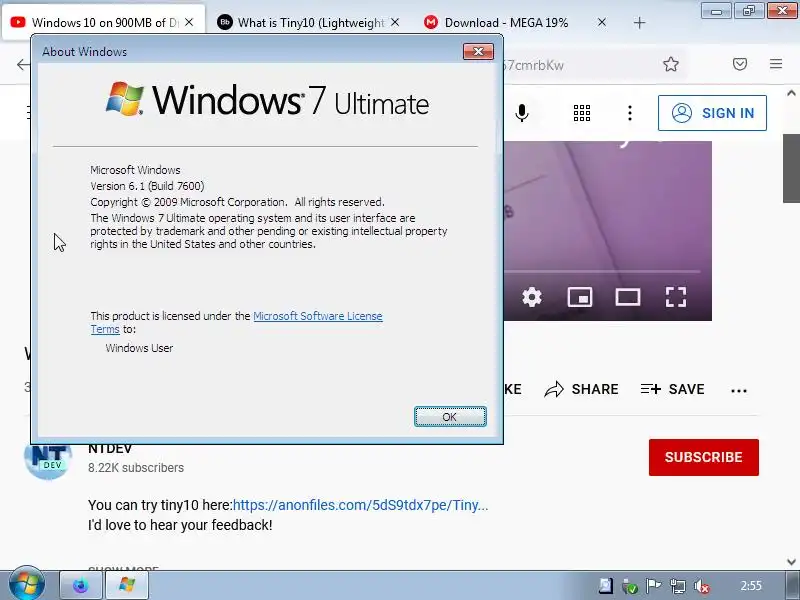
Task: Open the Pocket save icon
Action: coord(740,64)
